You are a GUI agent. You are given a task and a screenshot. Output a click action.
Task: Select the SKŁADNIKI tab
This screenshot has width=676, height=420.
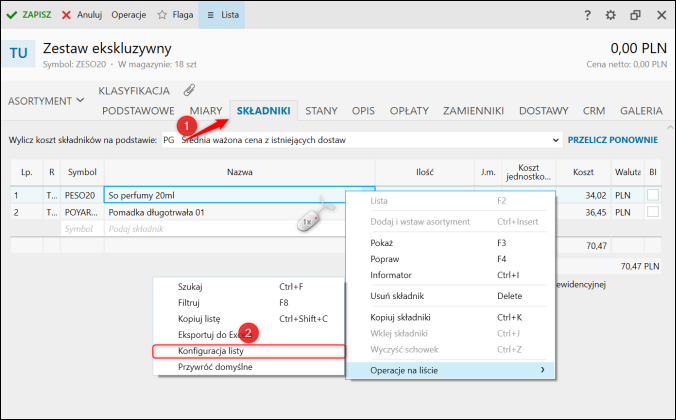pos(263,111)
